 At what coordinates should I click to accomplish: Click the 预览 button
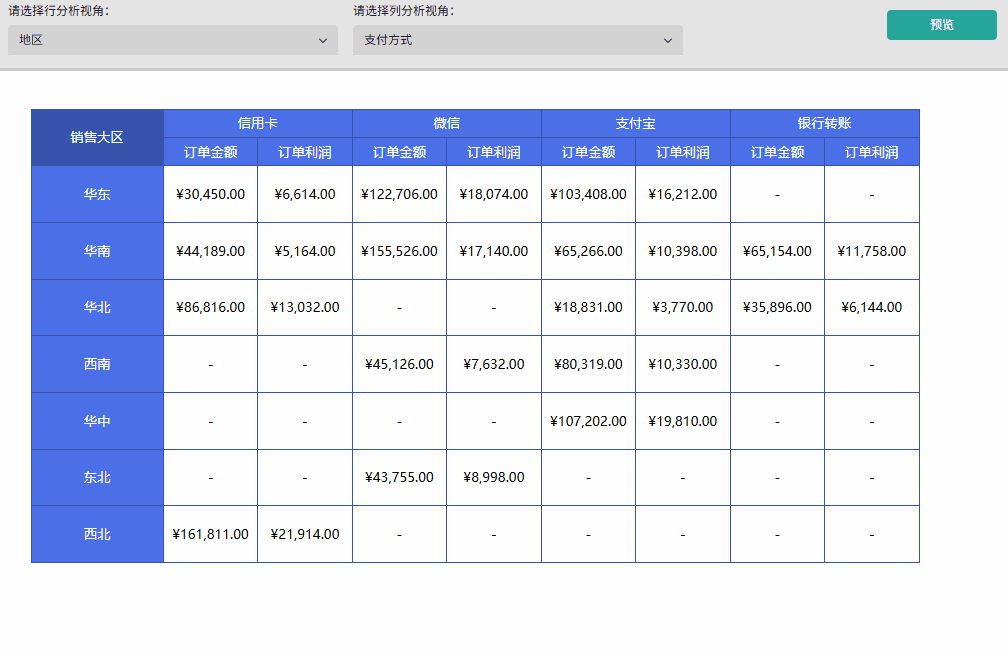(x=941, y=25)
